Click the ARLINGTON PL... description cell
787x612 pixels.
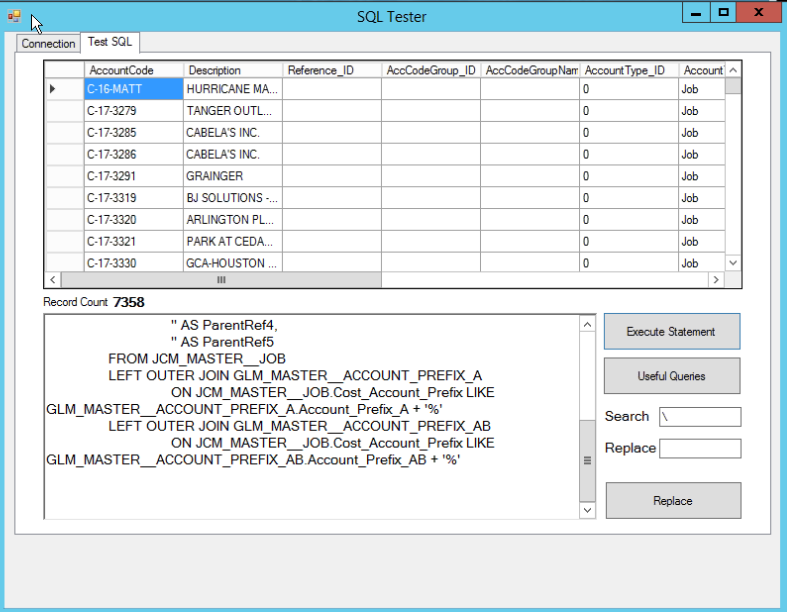[233, 219]
